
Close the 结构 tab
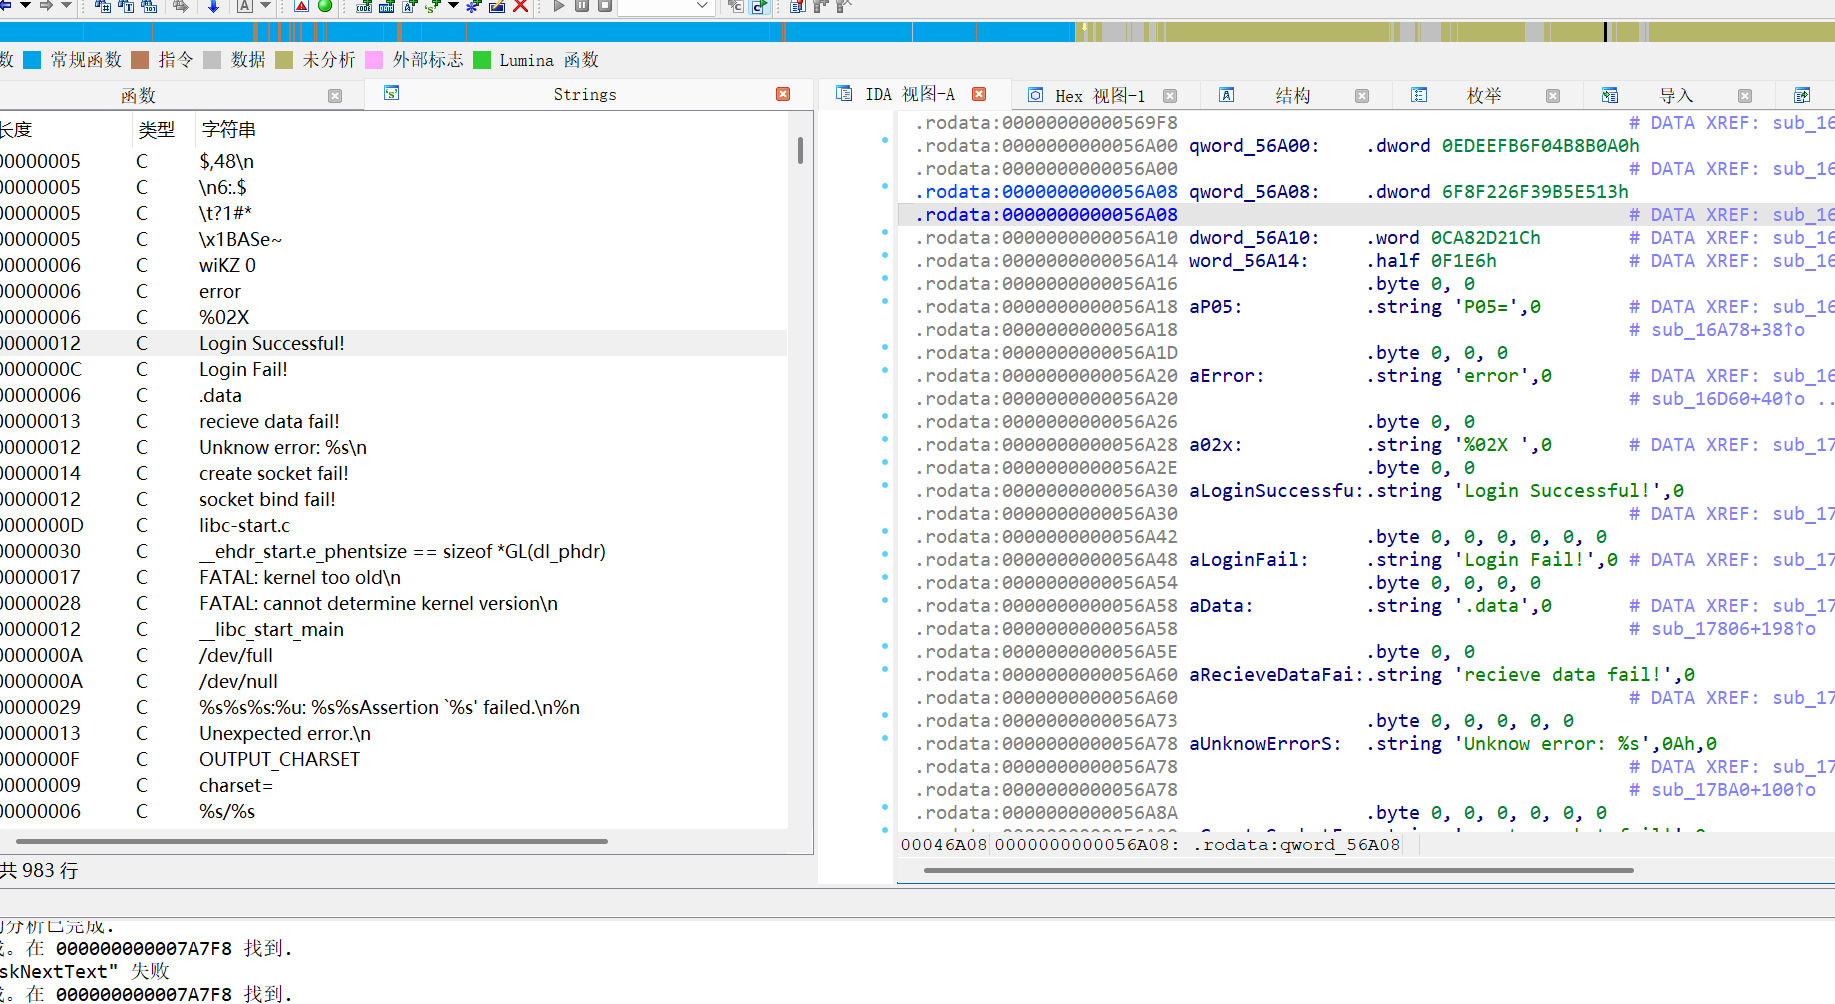(1362, 96)
